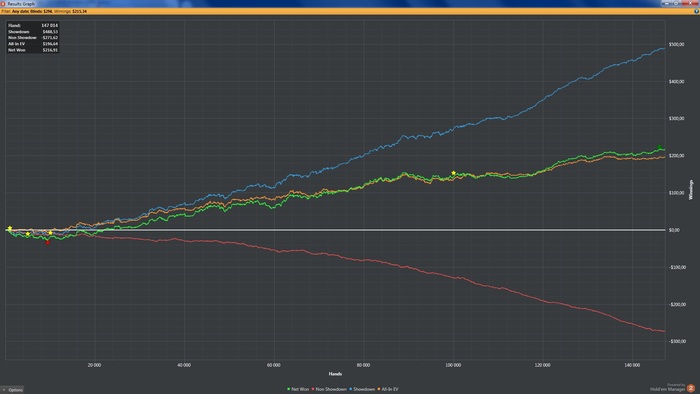Click the Winnings axis title
This screenshot has width=700, height=394.
click(691, 190)
